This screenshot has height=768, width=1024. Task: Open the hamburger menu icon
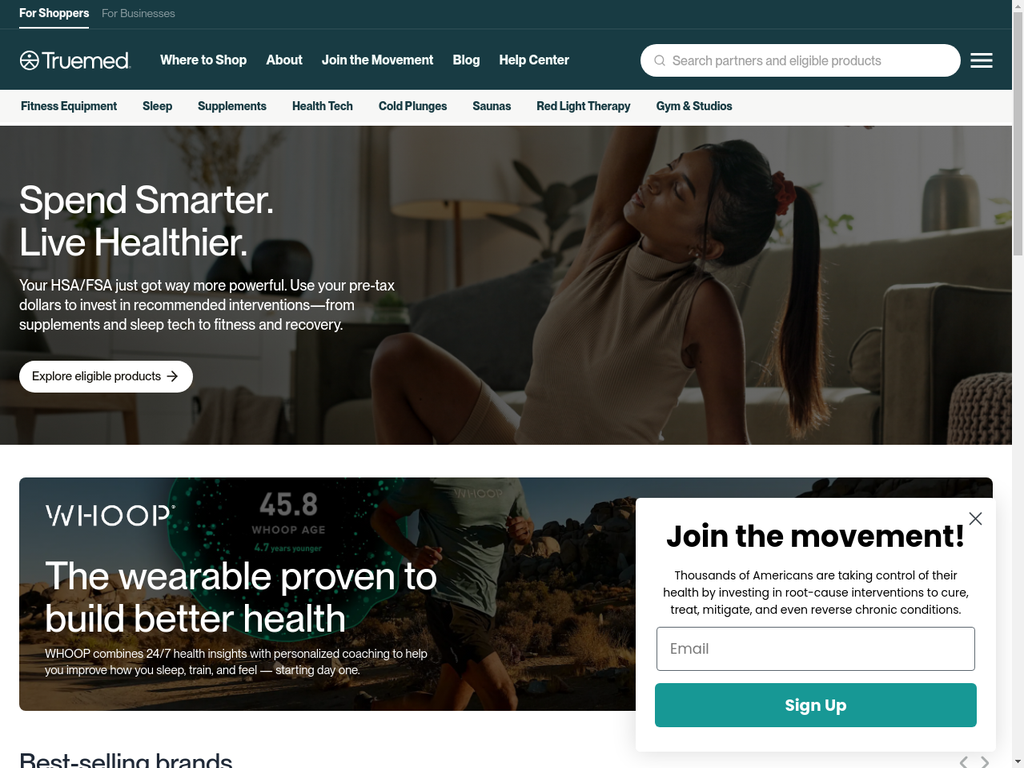(981, 61)
